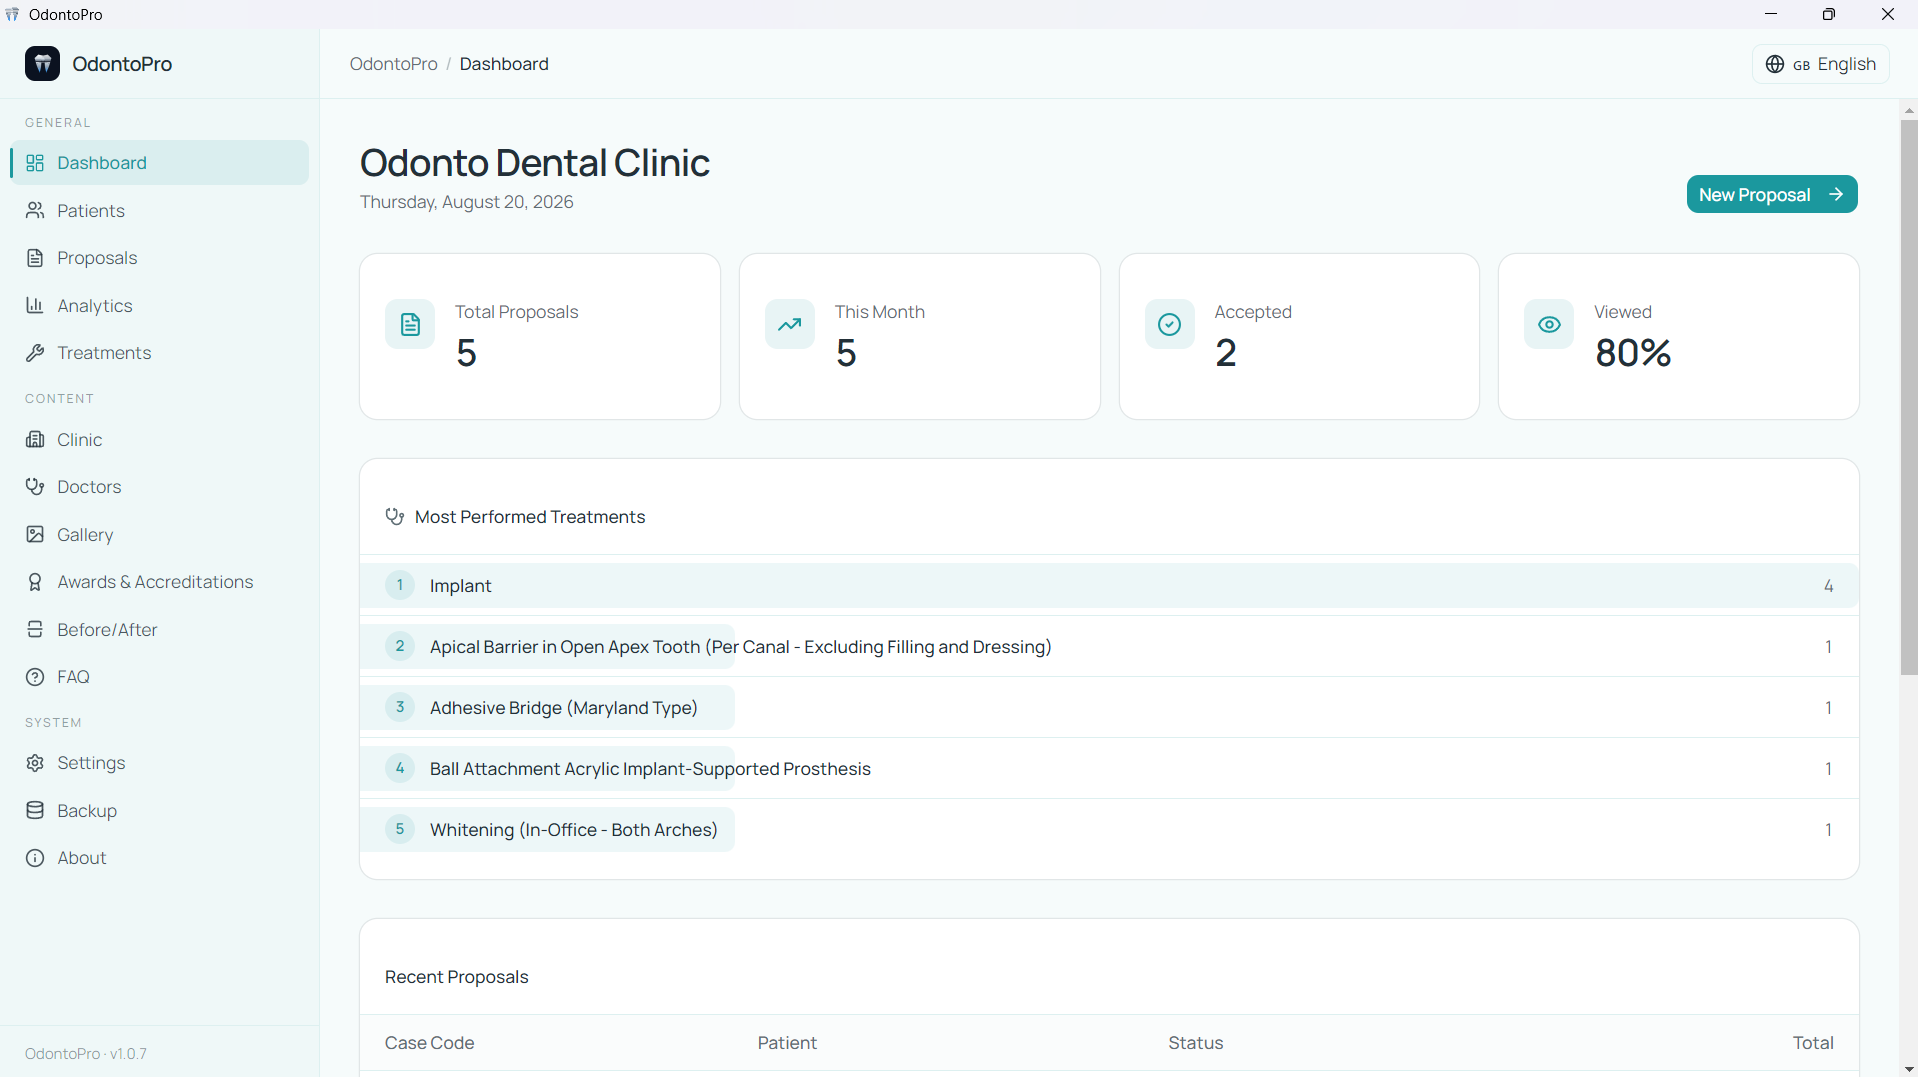Go to Settings
This screenshot has height=1077, width=1918.
click(160, 763)
